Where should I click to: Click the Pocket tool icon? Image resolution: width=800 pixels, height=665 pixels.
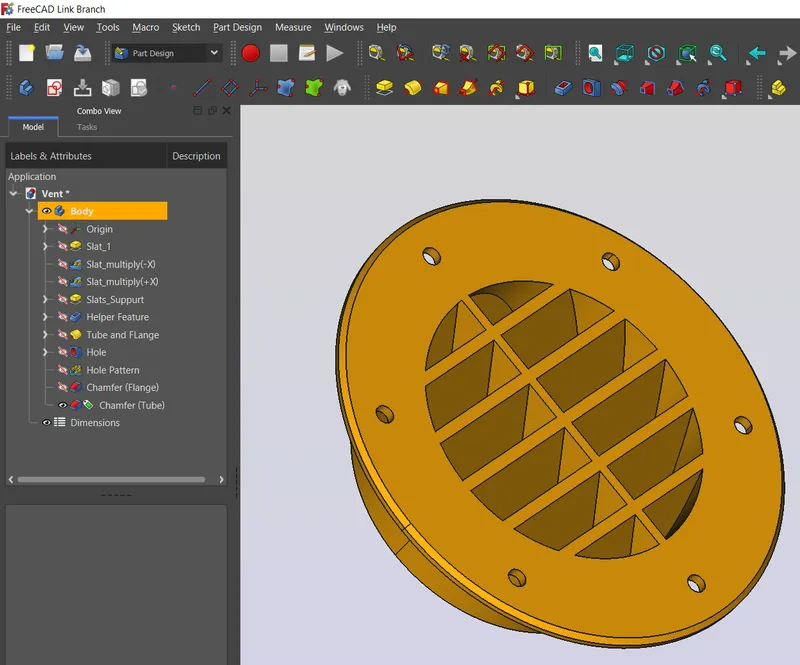[x=563, y=88]
